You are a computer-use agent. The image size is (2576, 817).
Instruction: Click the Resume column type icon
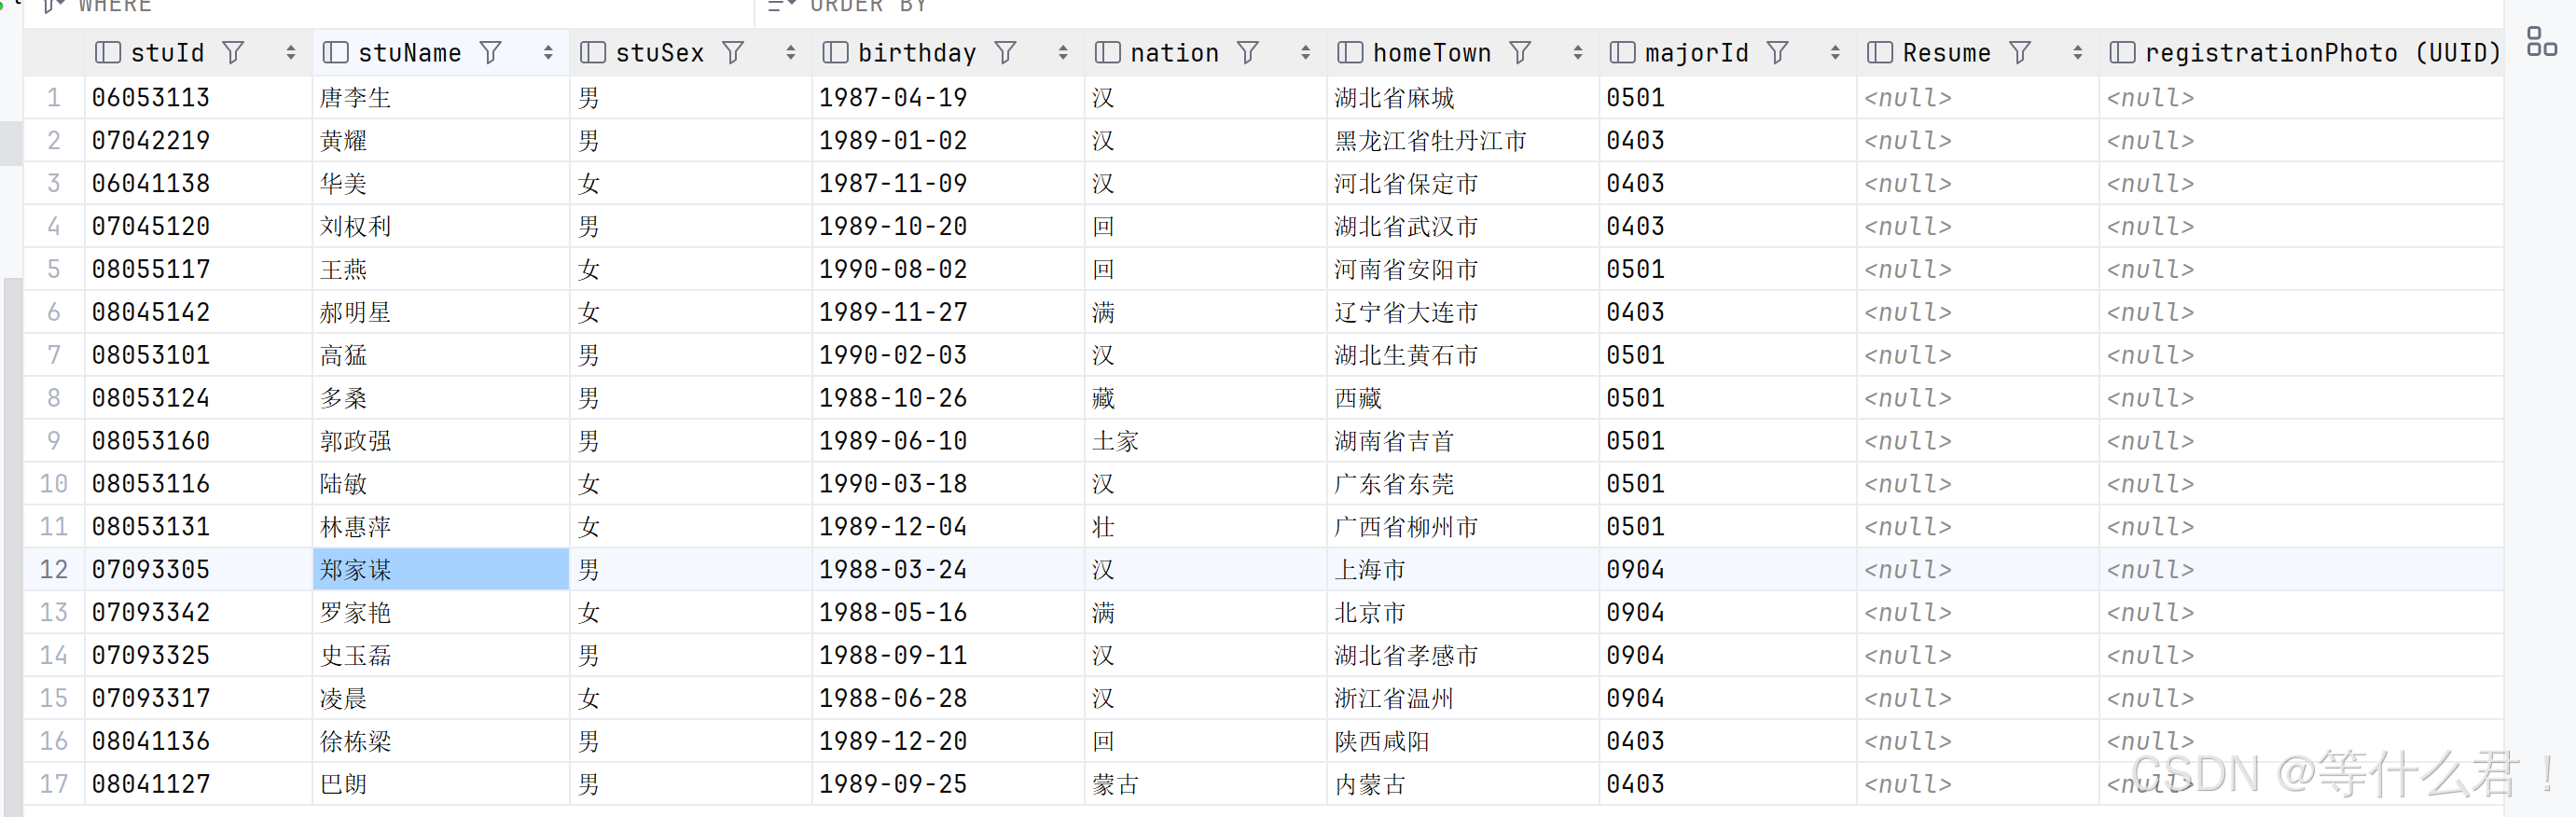[x=1880, y=52]
